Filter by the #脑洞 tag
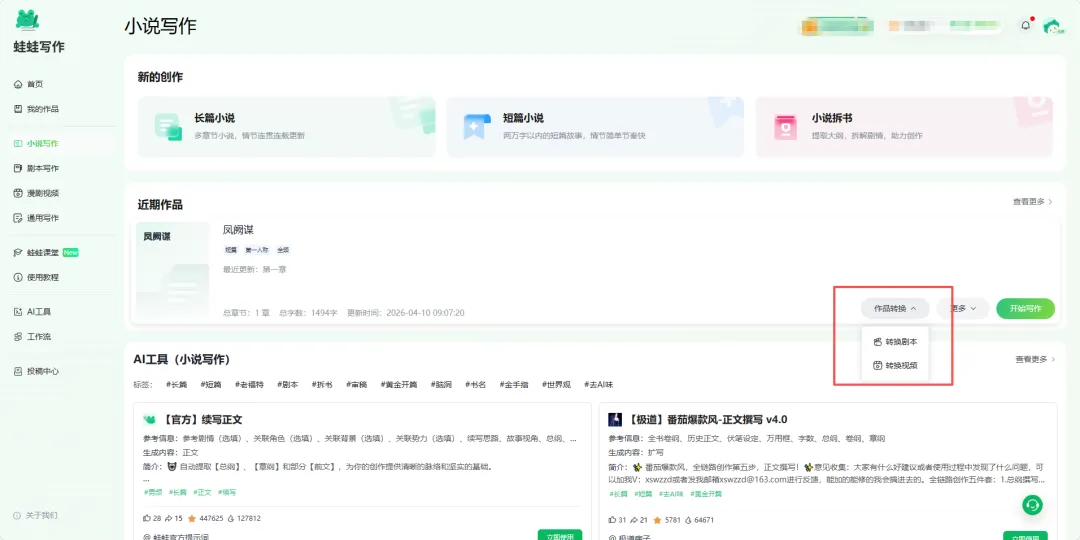The height and width of the screenshot is (540, 1080). click(442, 384)
